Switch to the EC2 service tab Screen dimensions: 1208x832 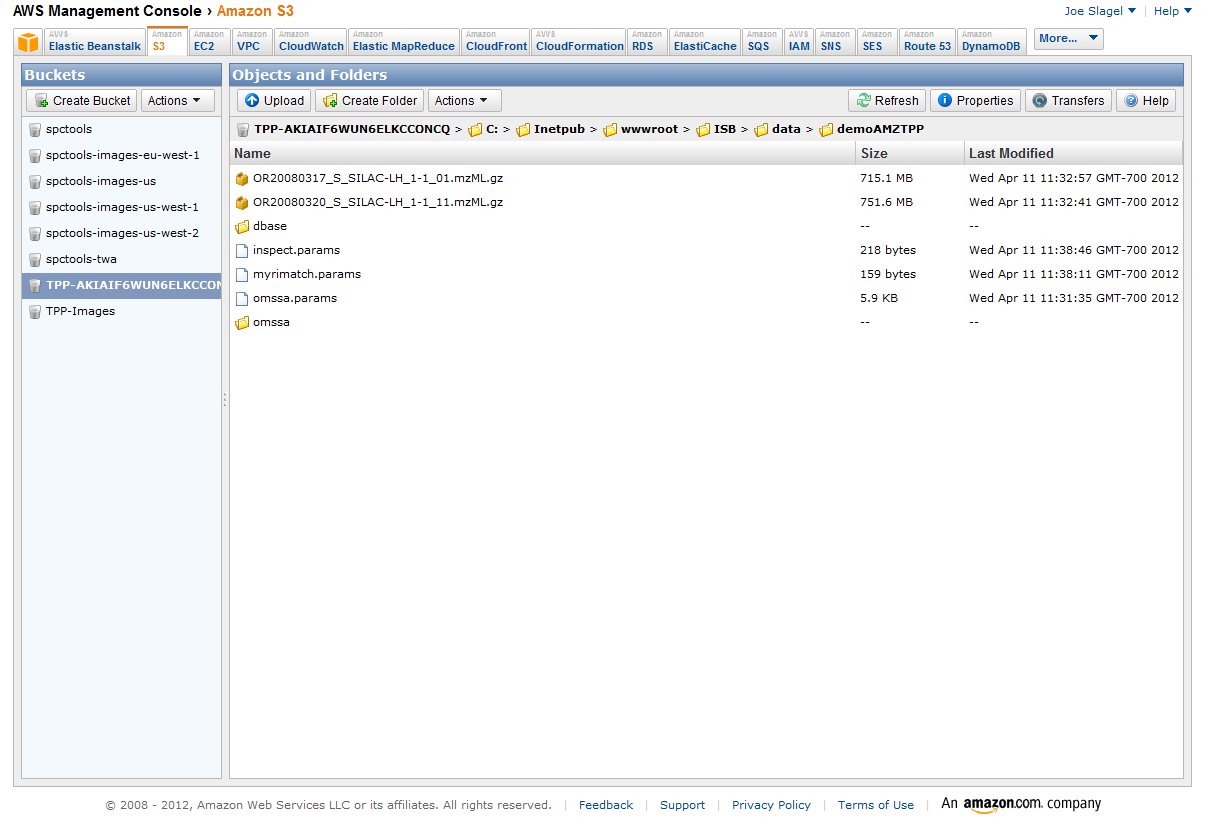(x=209, y=41)
